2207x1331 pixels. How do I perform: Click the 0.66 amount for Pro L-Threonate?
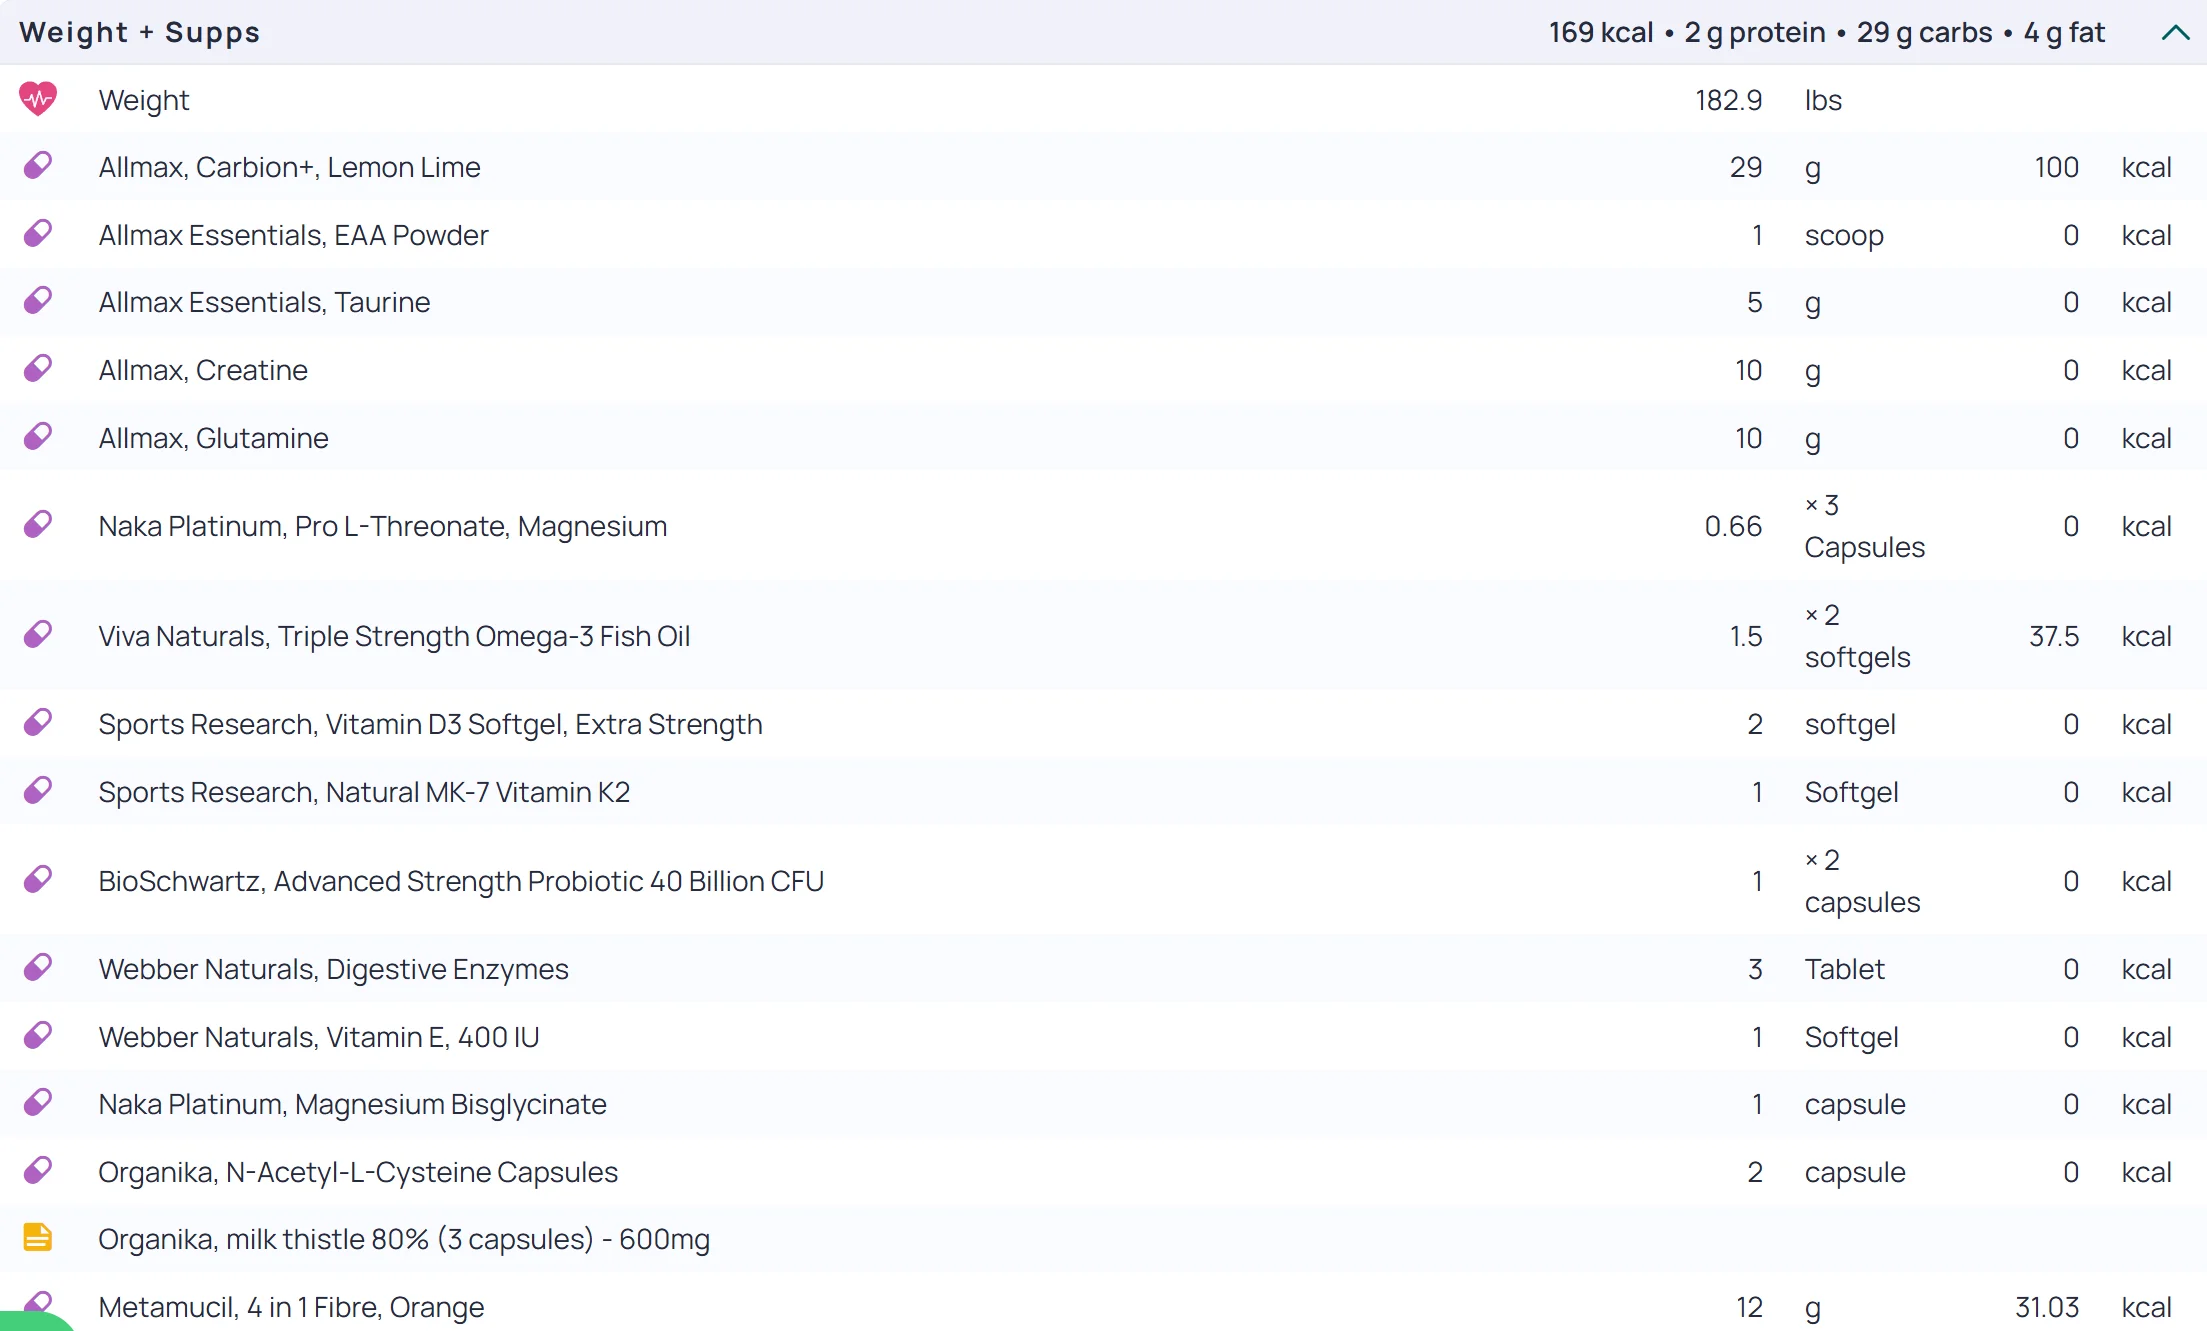(1733, 526)
